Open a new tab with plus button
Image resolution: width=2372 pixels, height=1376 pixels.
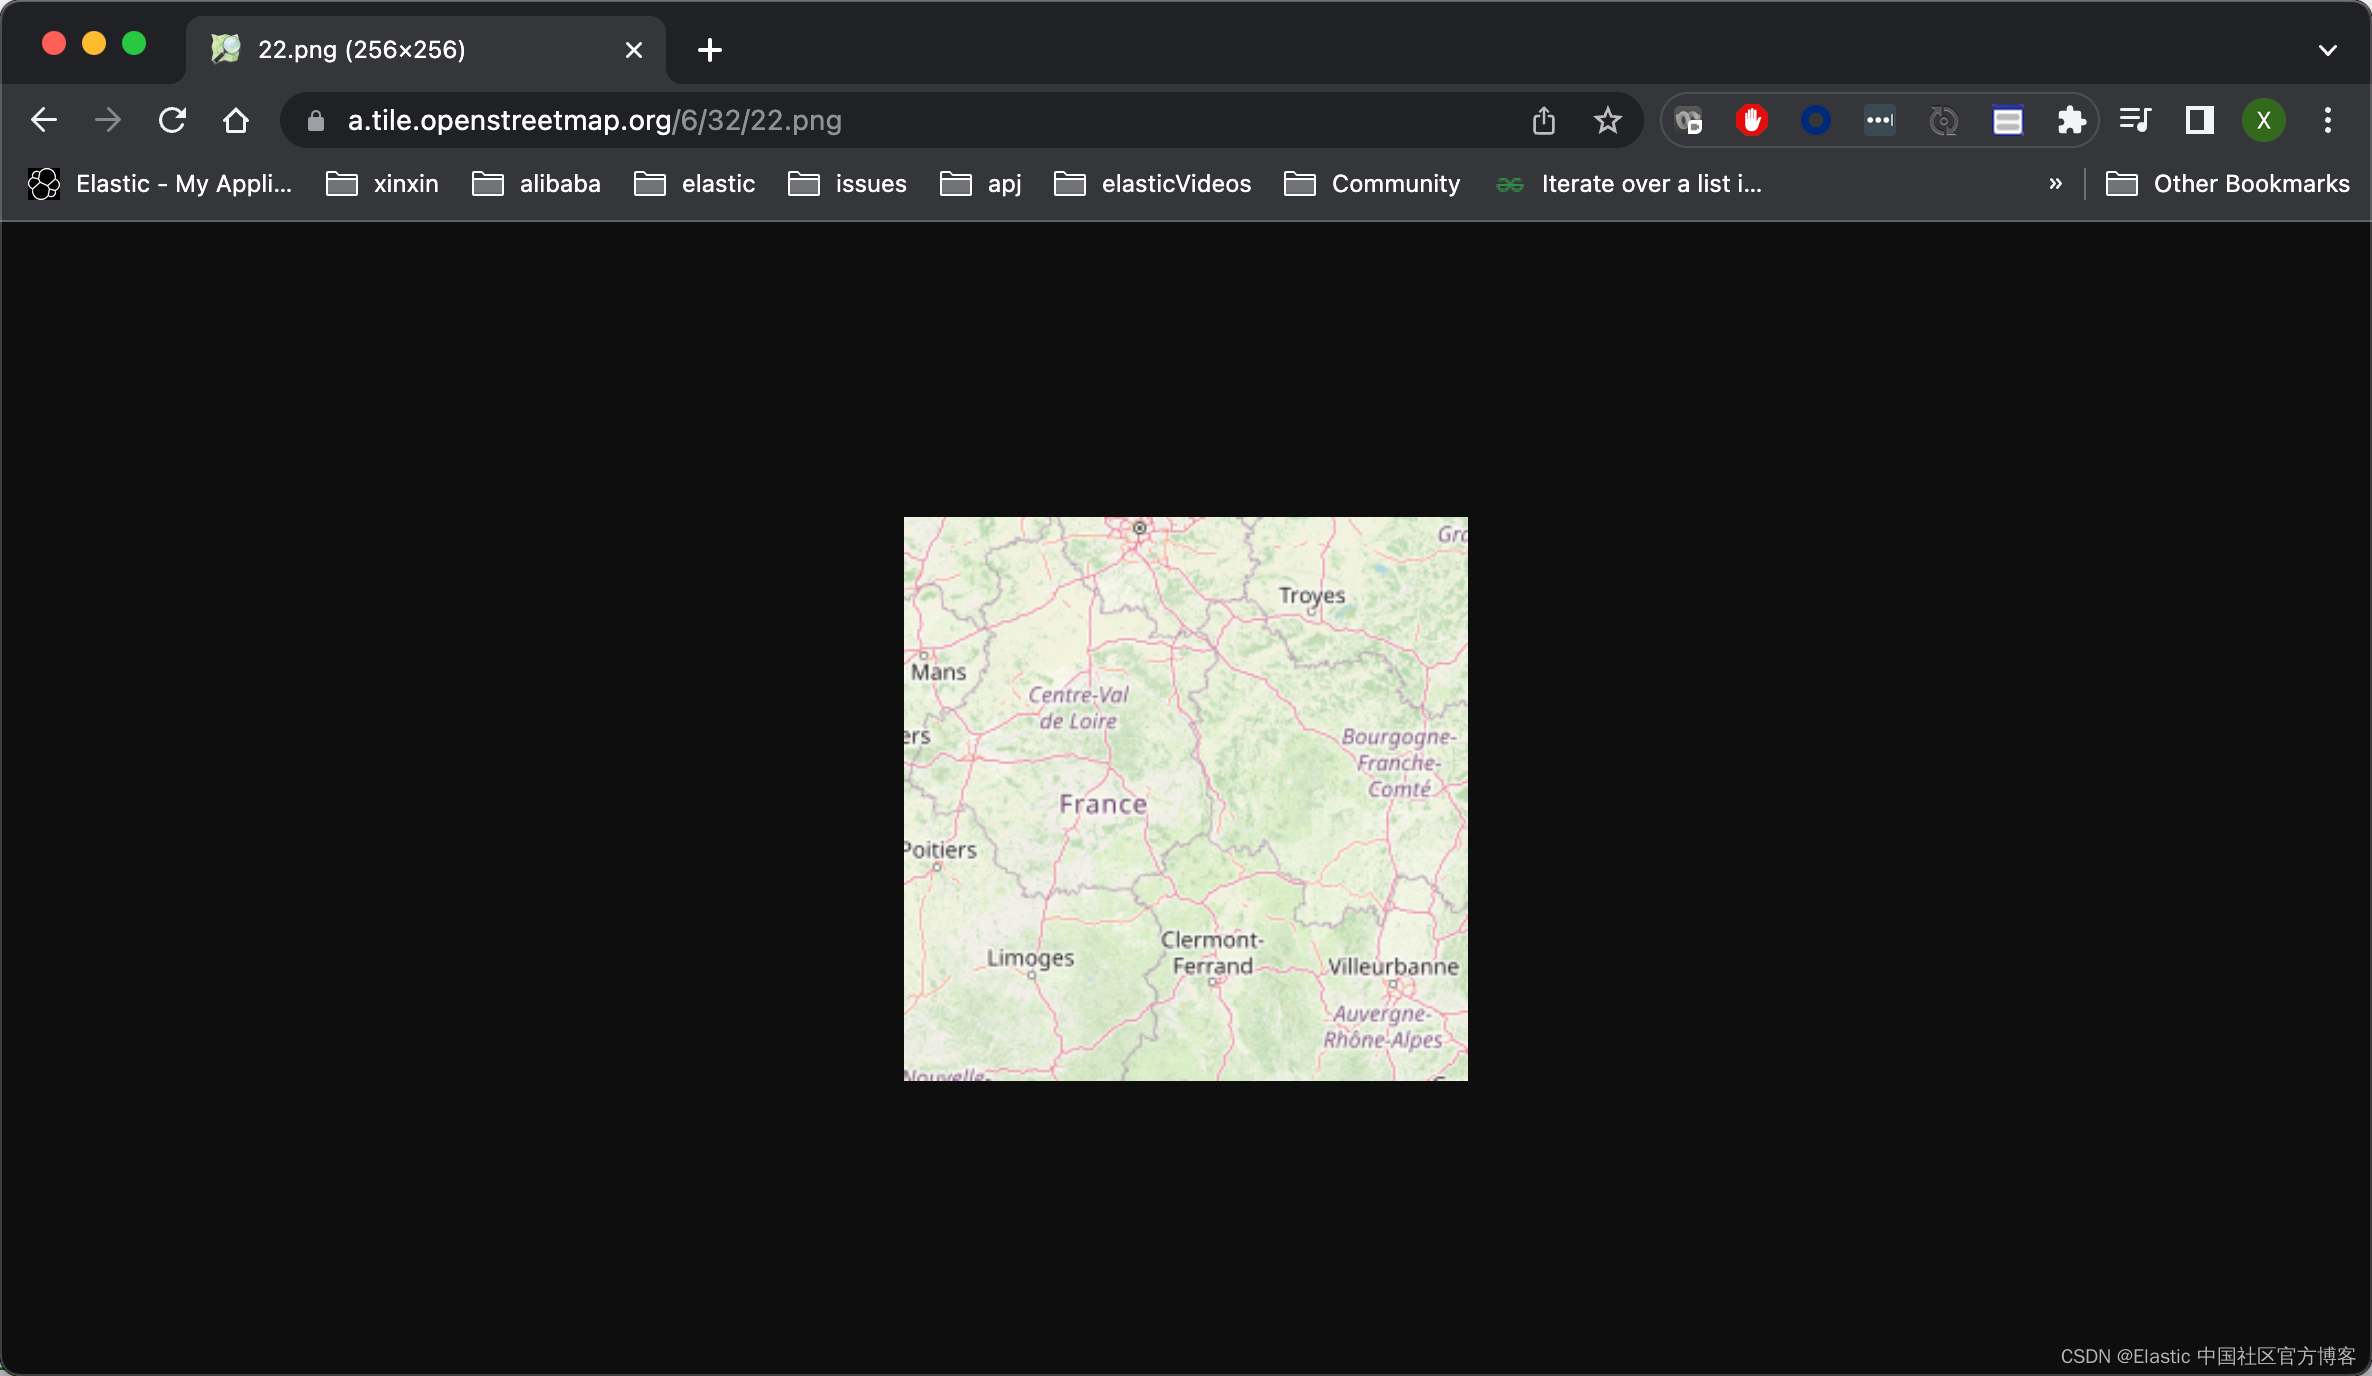(x=710, y=50)
